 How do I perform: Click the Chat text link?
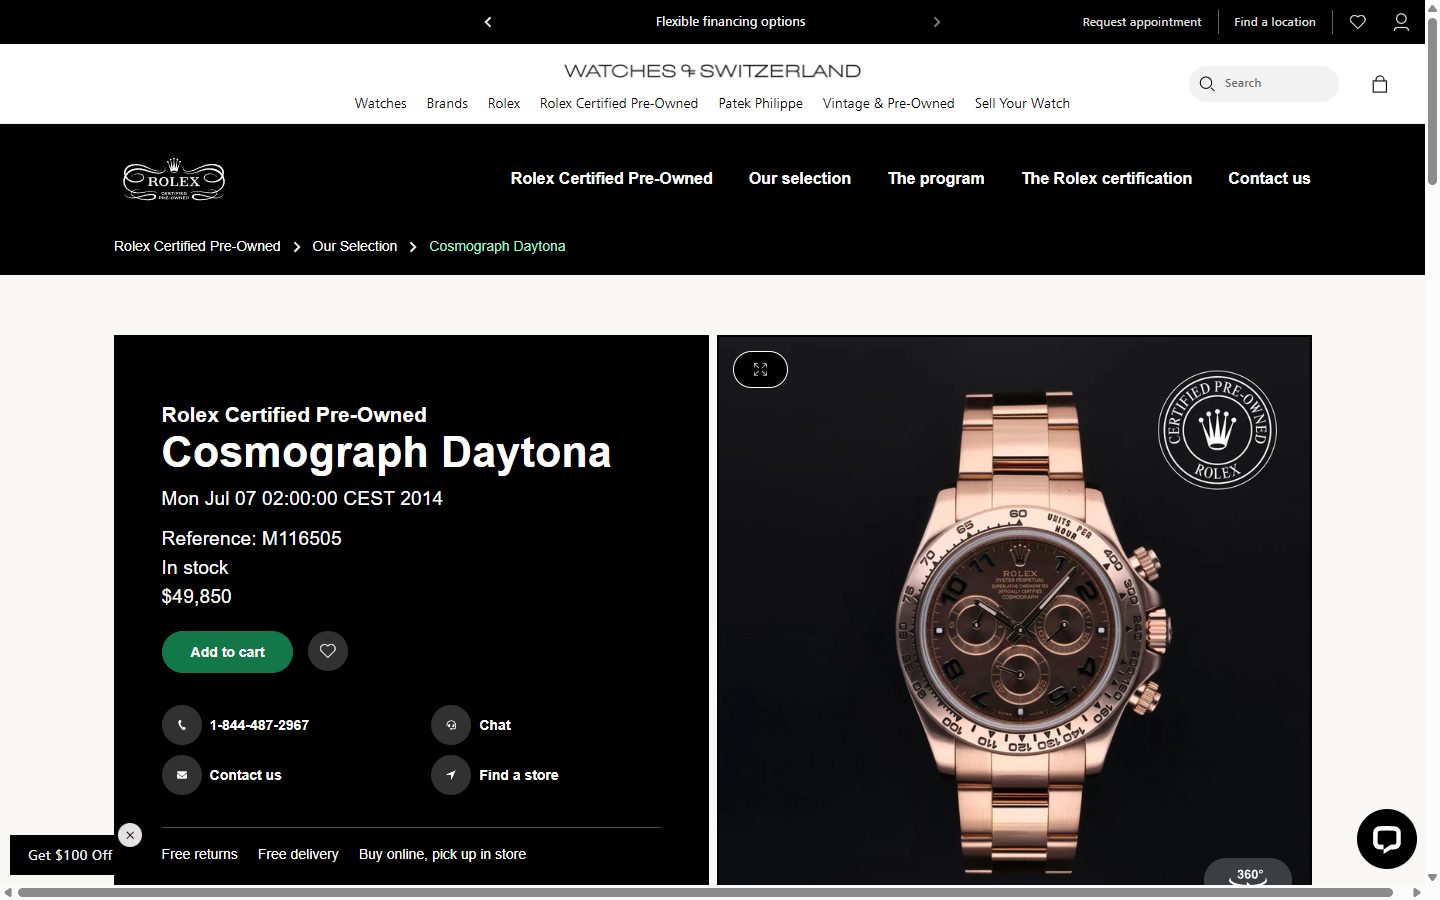(495, 725)
